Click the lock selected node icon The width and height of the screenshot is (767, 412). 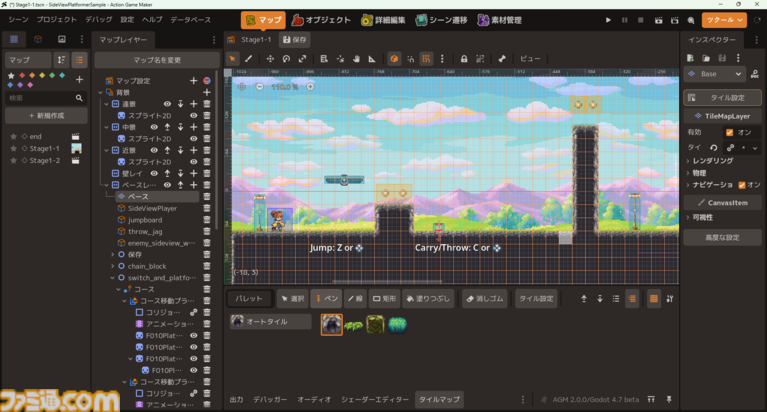click(x=464, y=59)
